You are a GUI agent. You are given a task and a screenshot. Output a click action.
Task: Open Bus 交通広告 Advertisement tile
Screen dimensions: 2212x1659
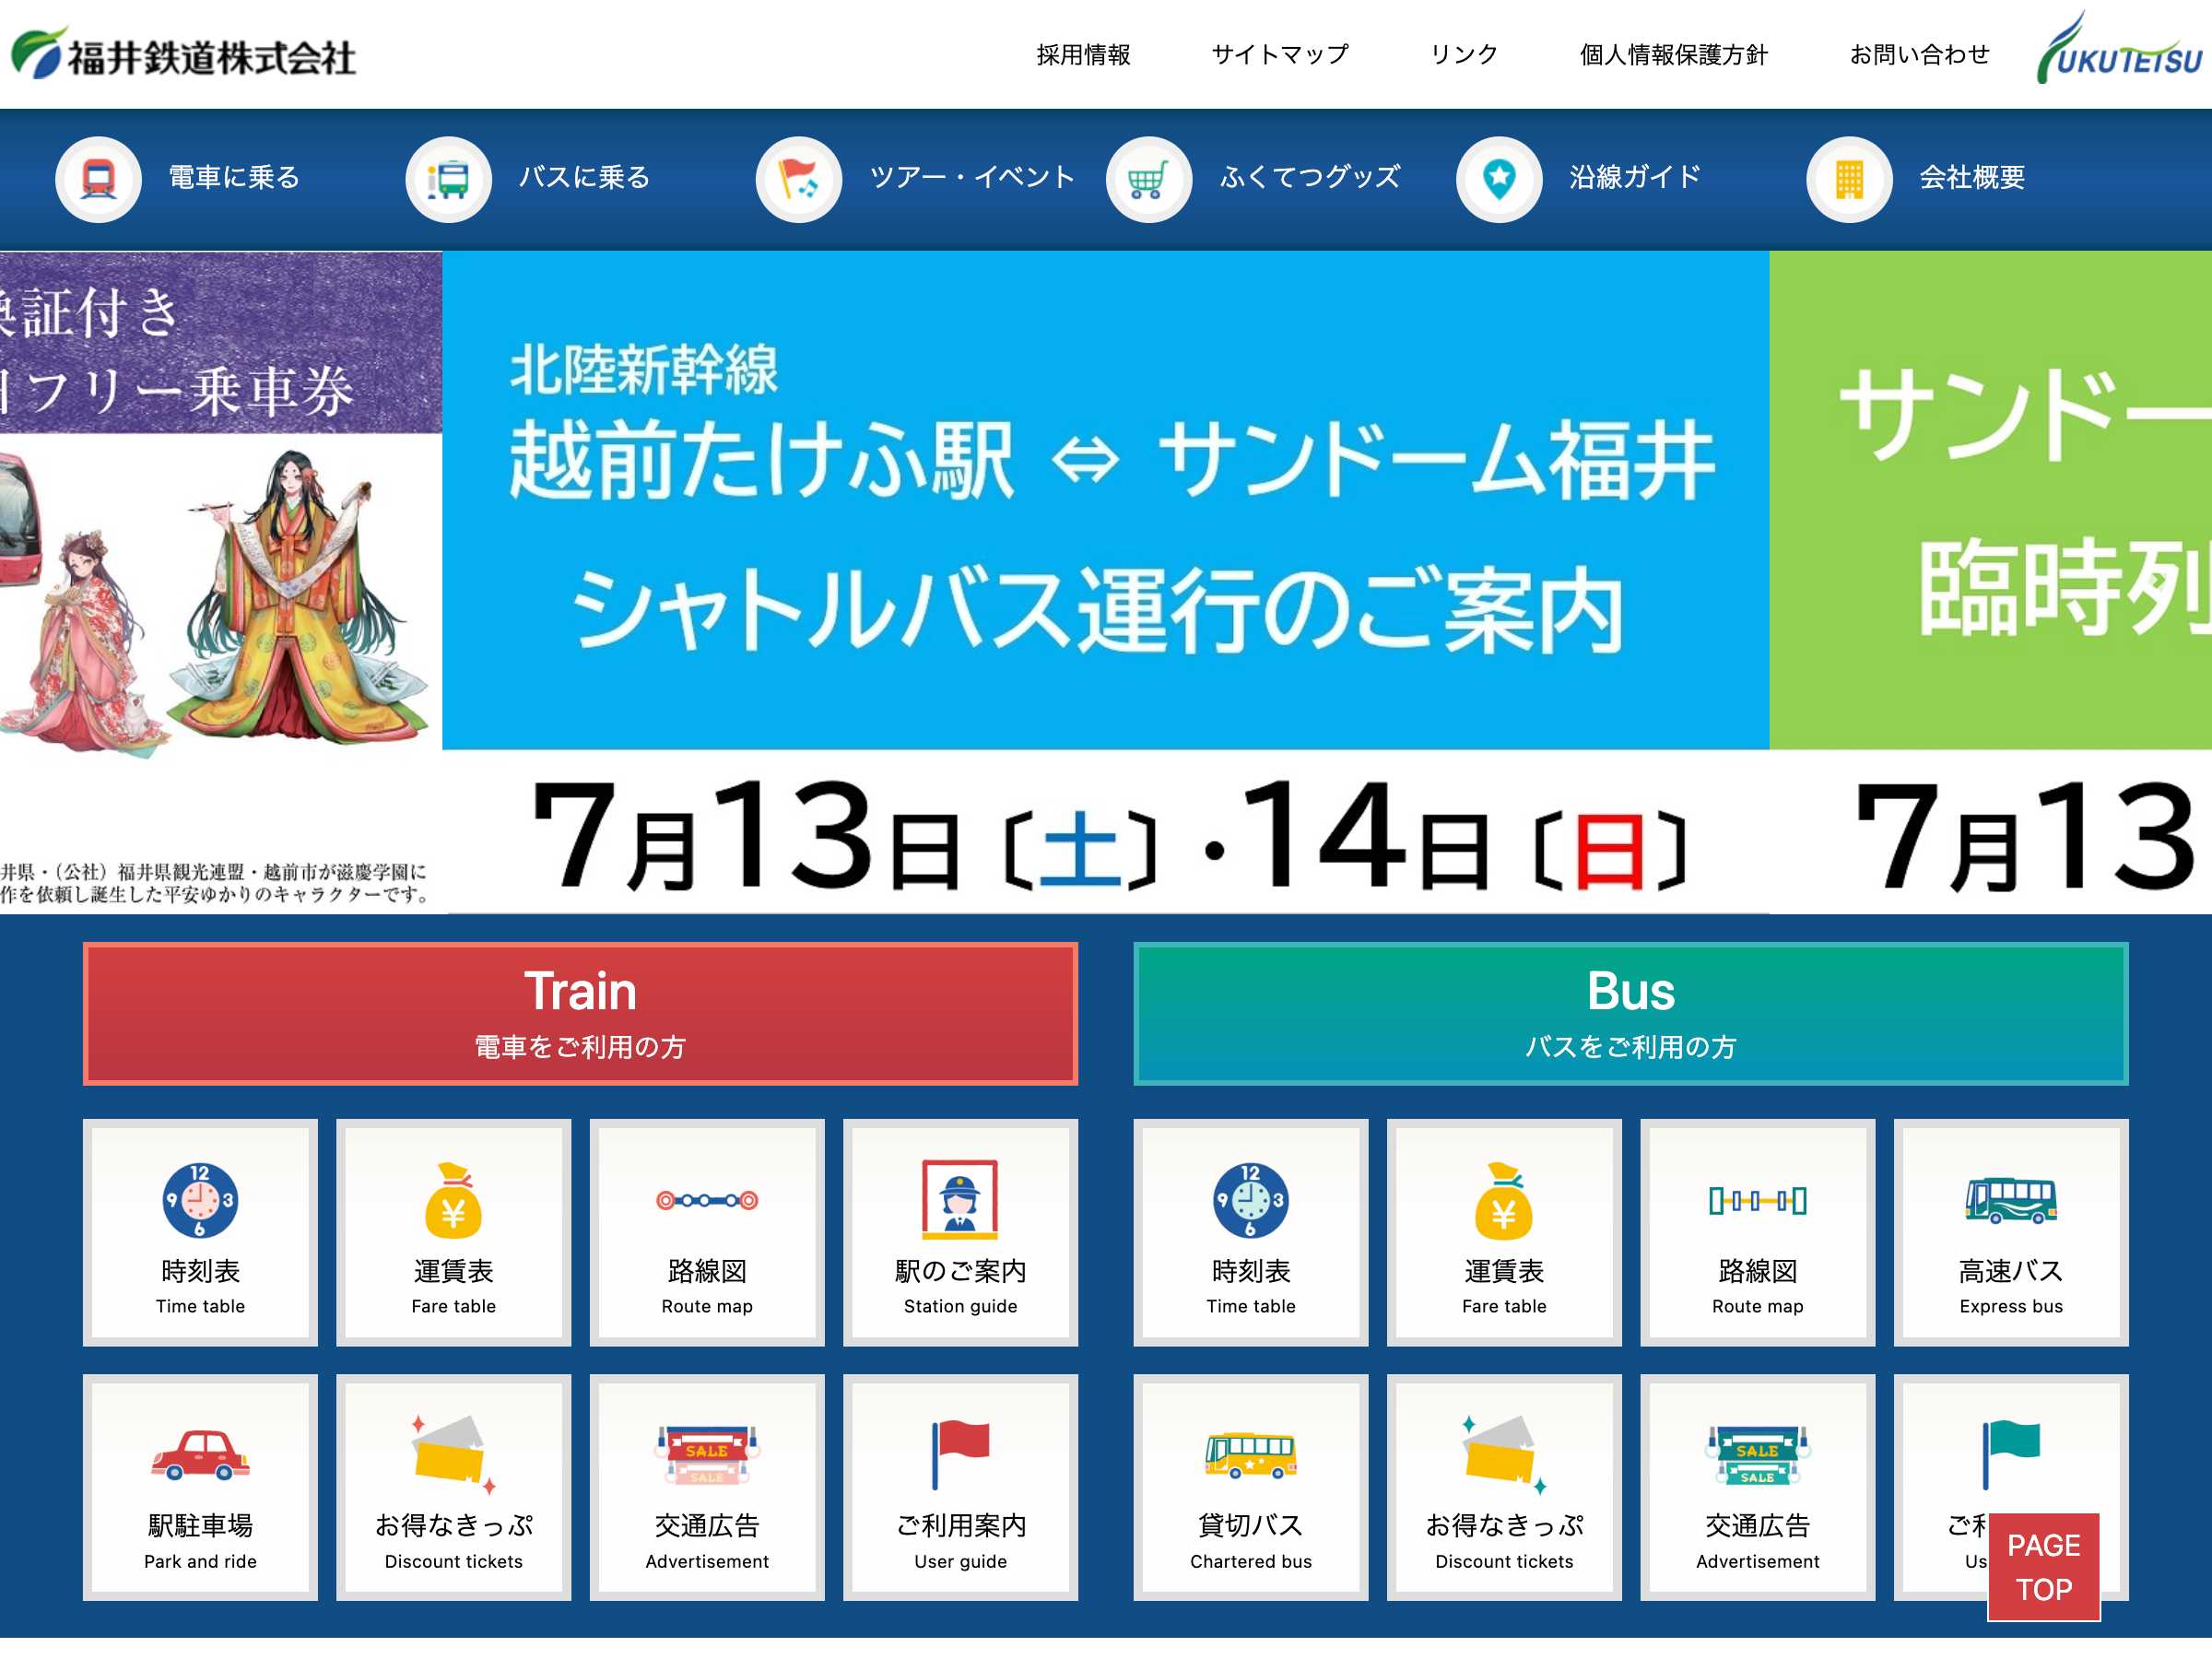point(1757,1487)
